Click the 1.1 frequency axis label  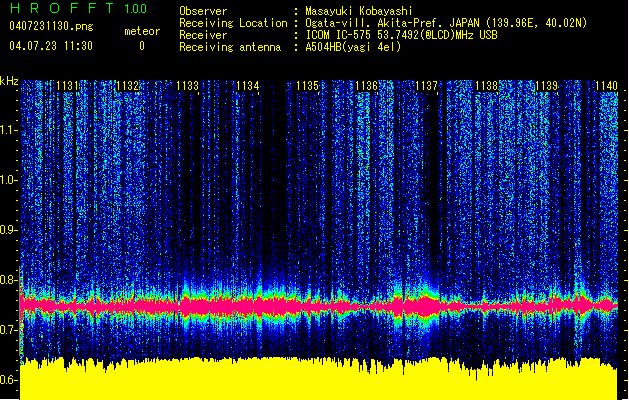(x=8, y=130)
